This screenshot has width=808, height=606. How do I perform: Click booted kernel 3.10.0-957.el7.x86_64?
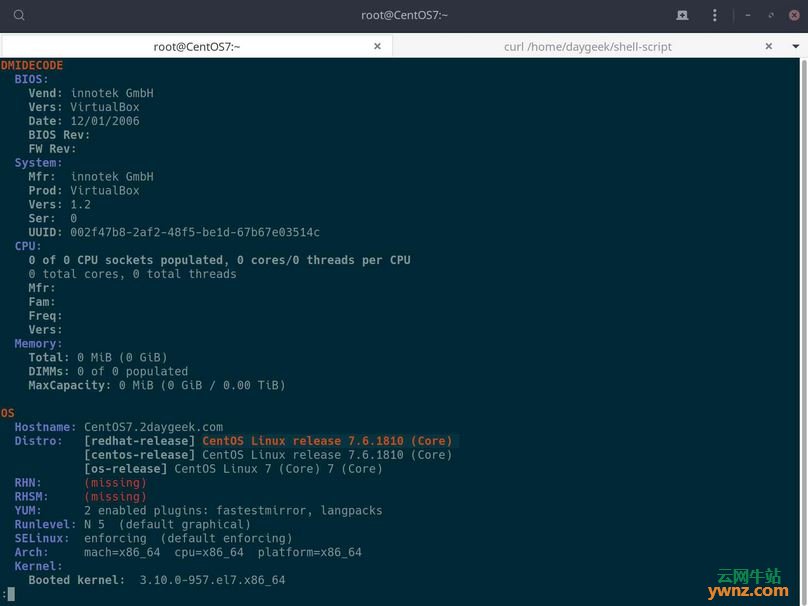(212, 580)
